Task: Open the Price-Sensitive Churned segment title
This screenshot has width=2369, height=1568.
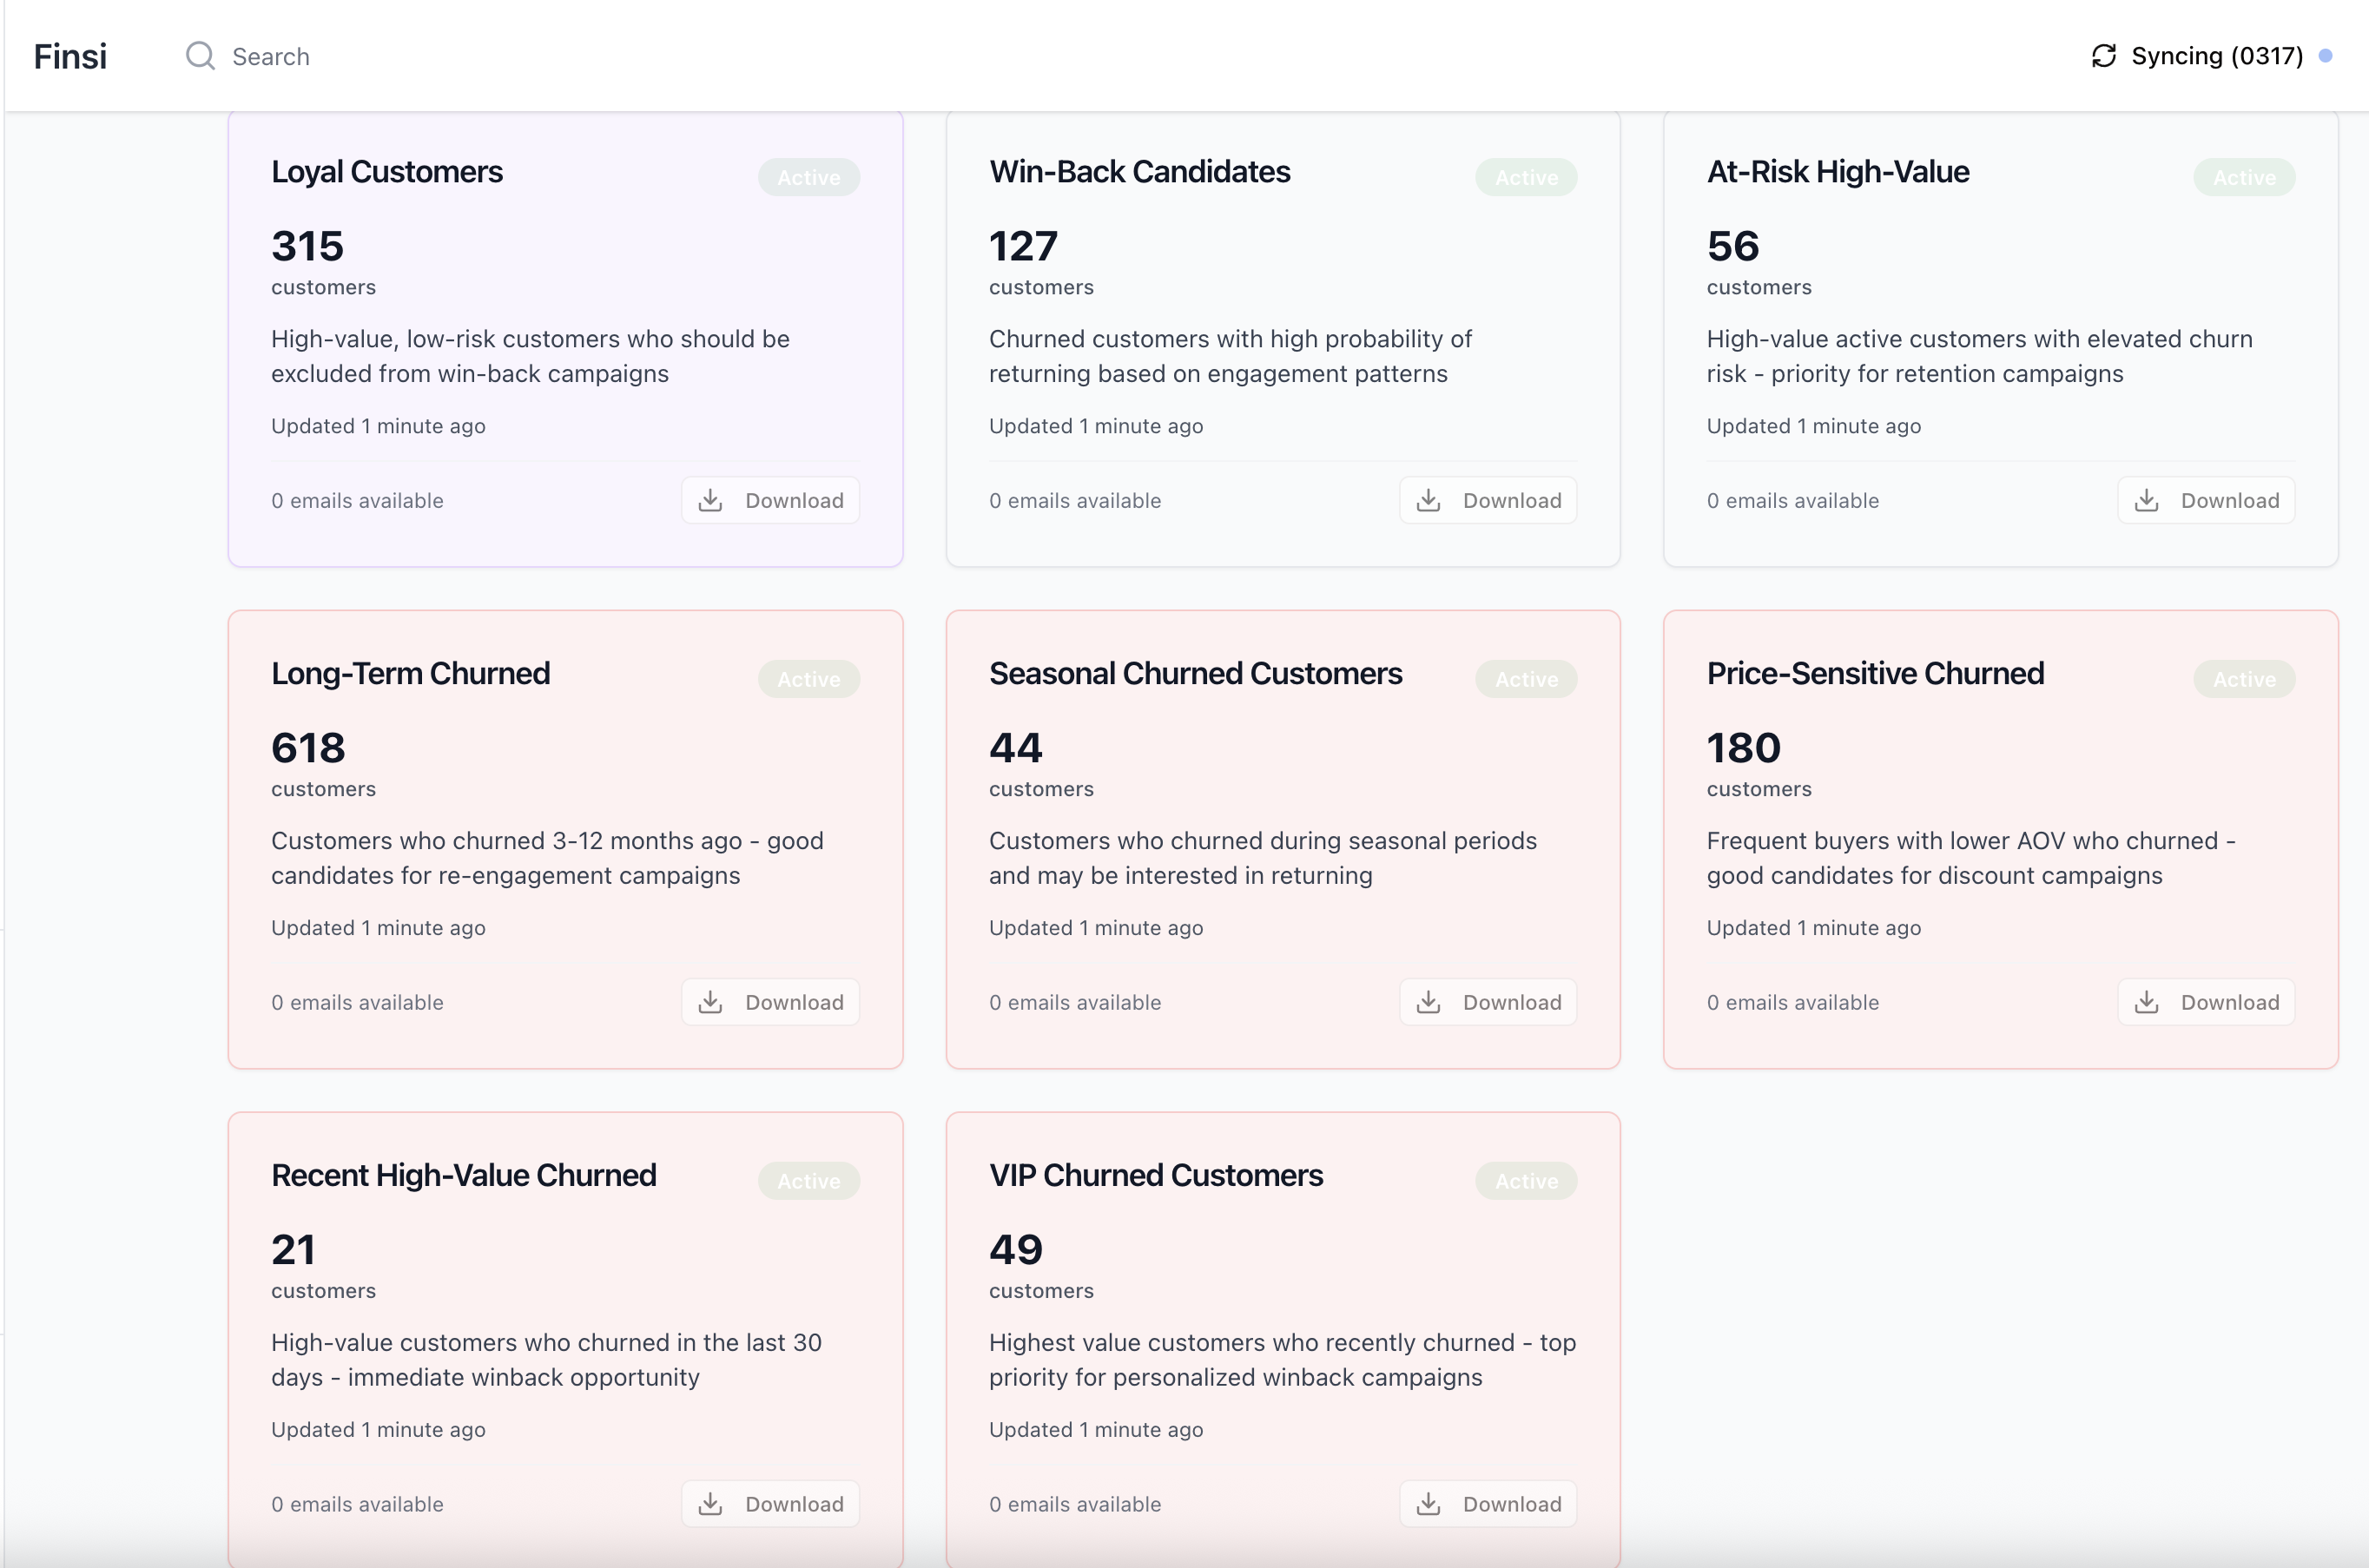Action: [1874, 674]
